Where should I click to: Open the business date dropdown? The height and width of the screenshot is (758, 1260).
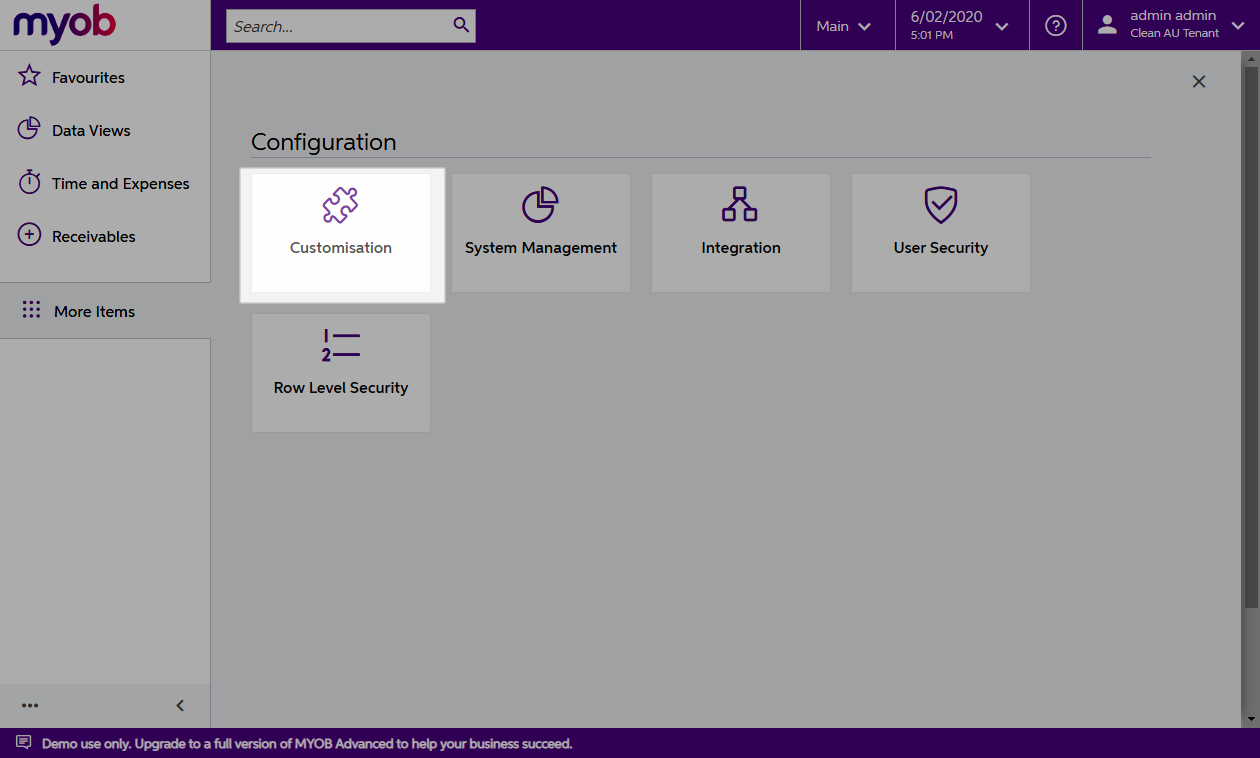pos(961,26)
